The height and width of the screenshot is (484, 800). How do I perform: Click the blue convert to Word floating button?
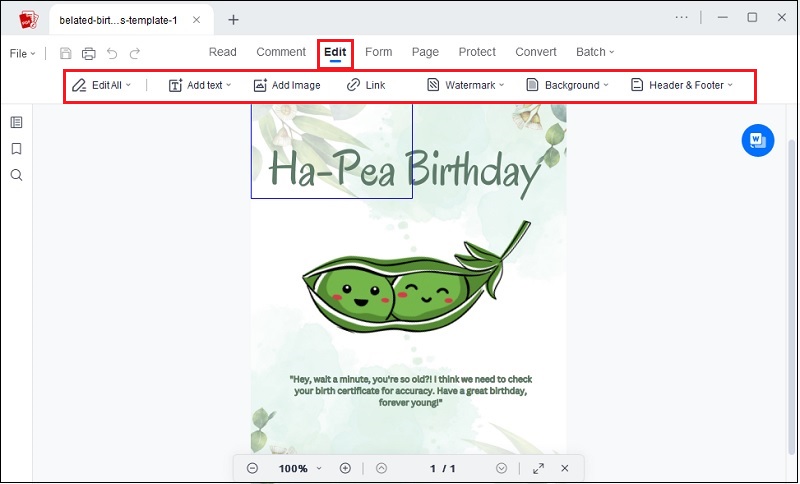758,140
